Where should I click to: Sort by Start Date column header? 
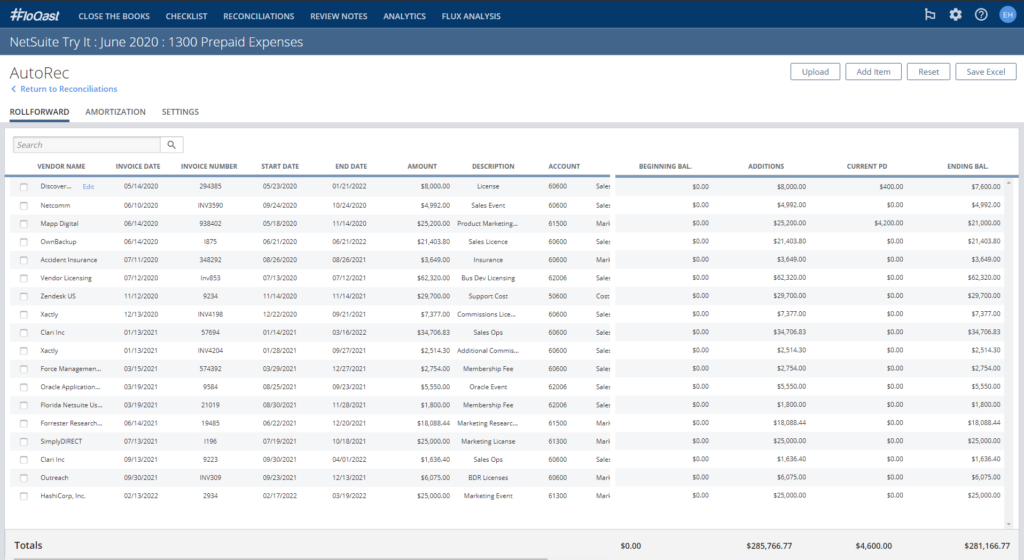tap(280, 166)
